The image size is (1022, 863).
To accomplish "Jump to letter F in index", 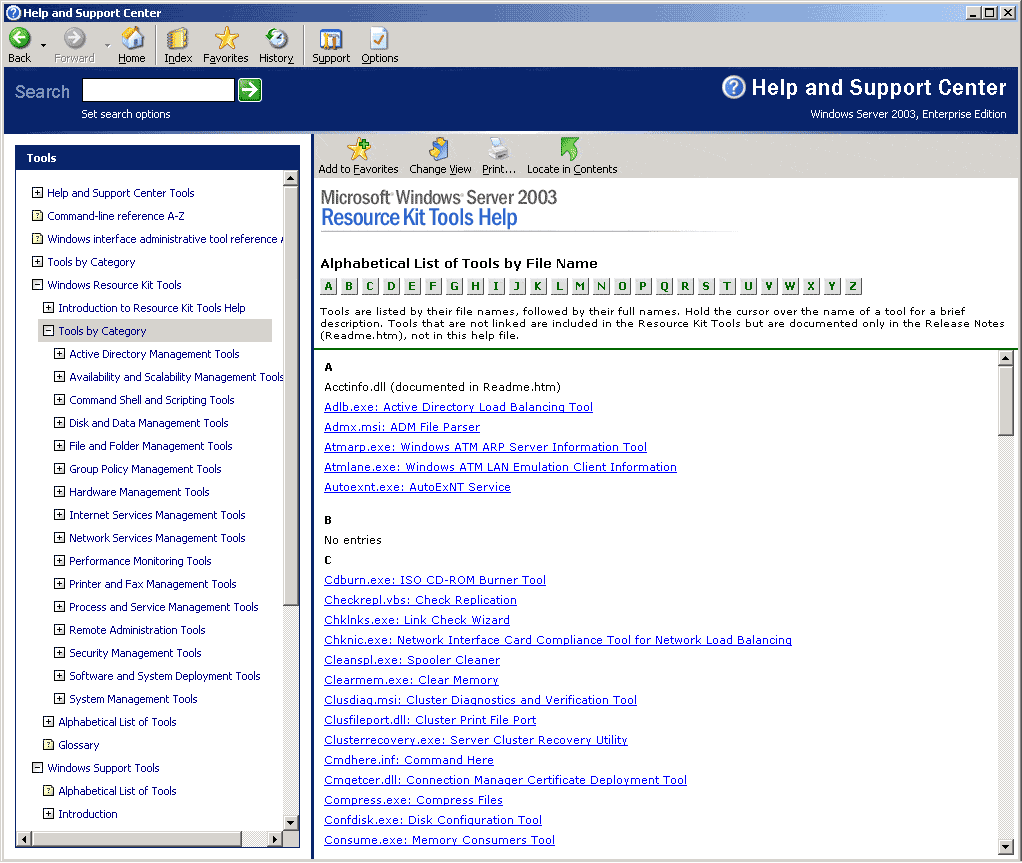I will (433, 286).
